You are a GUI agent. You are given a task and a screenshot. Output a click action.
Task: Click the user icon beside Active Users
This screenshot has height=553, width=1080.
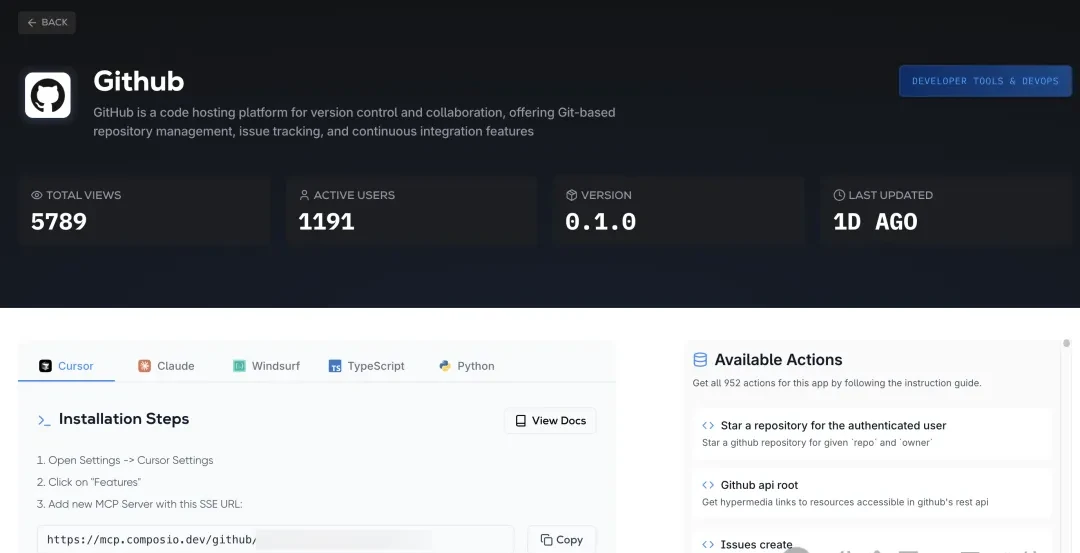click(x=304, y=196)
